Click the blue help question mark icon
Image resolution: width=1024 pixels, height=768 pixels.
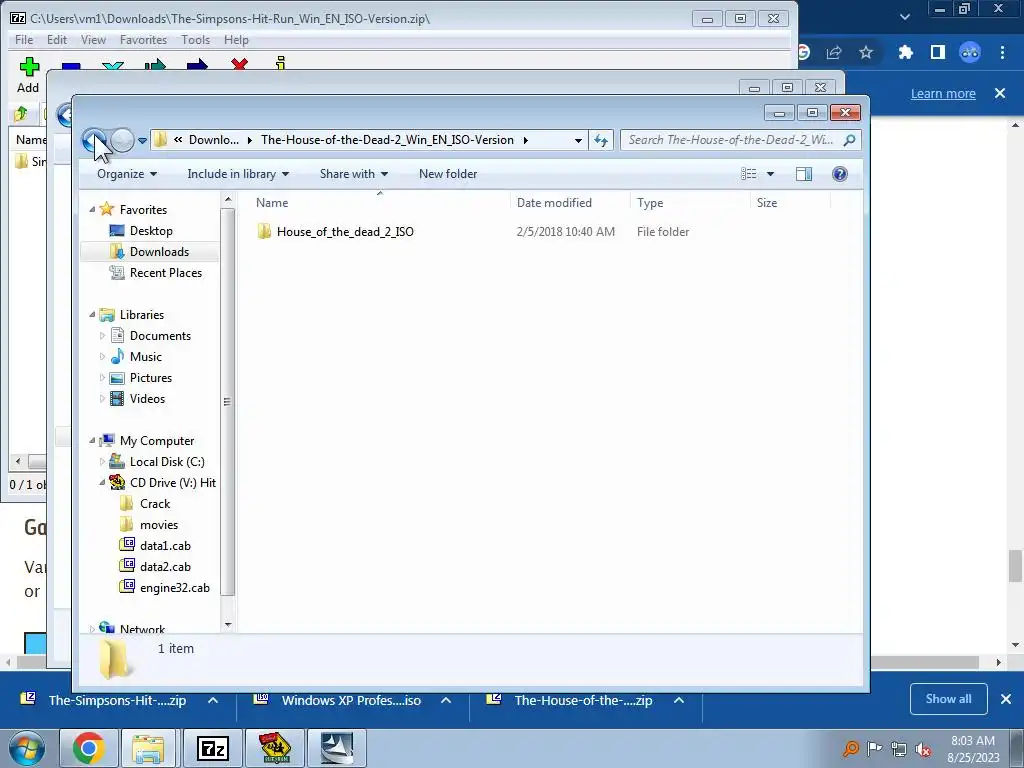click(x=840, y=174)
